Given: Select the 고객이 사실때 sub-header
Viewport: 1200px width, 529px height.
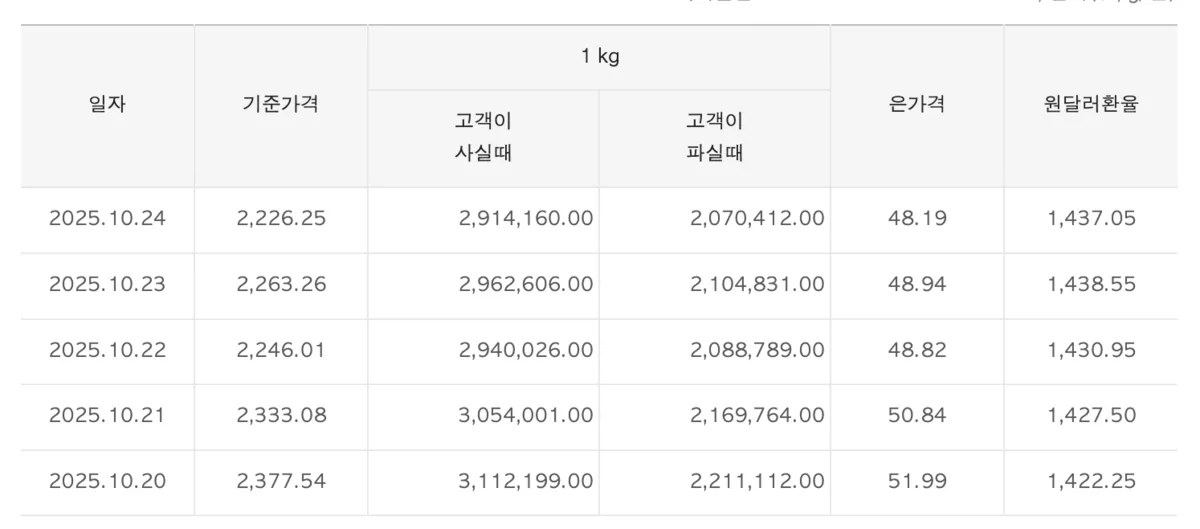Looking at the screenshot, I should 483,138.
